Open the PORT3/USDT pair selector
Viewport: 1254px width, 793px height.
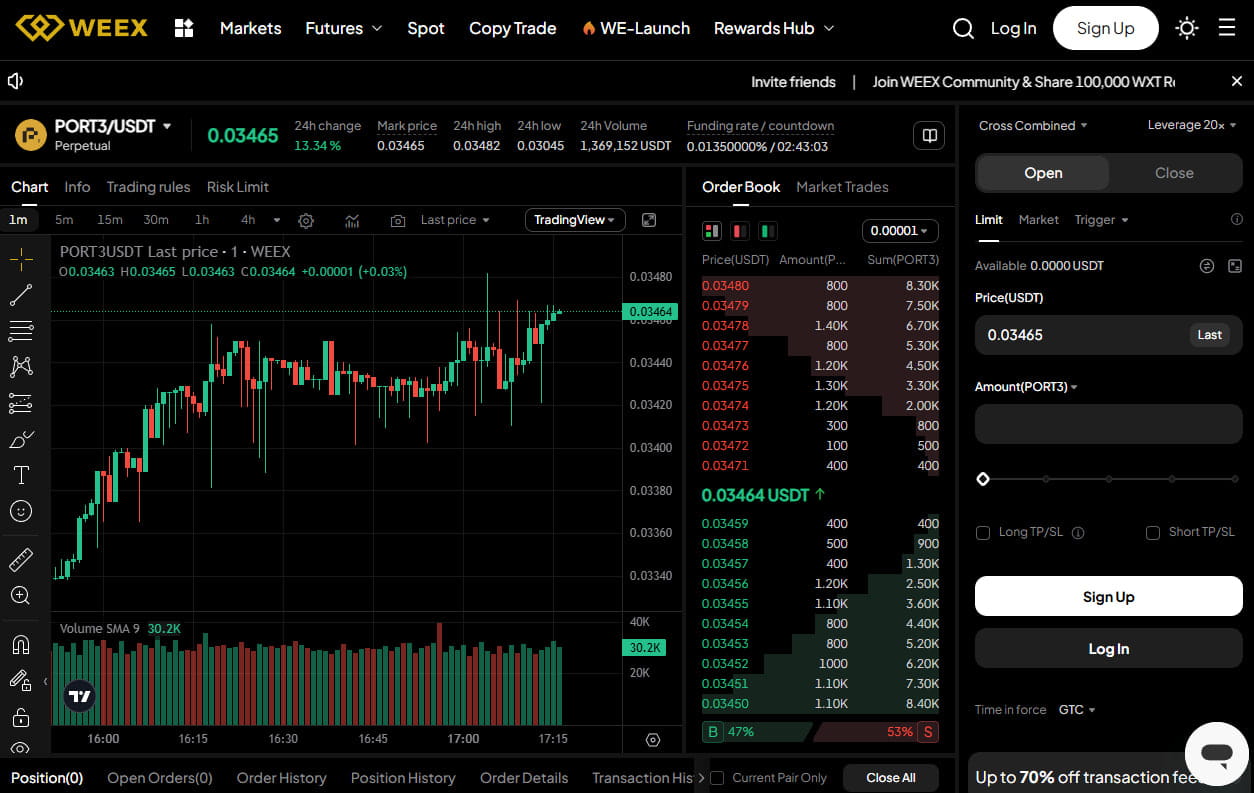pyautogui.click(x=113, y=126)
